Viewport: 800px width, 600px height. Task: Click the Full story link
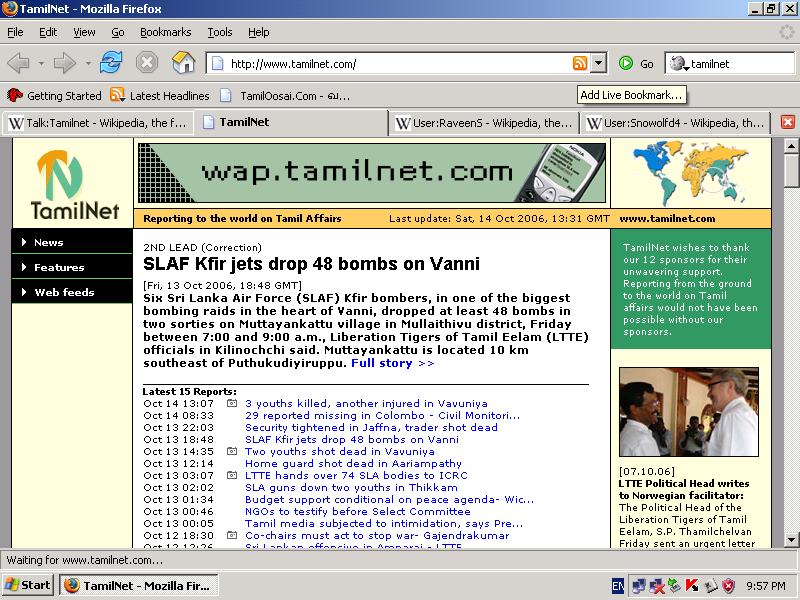click(x=392, y=363)
